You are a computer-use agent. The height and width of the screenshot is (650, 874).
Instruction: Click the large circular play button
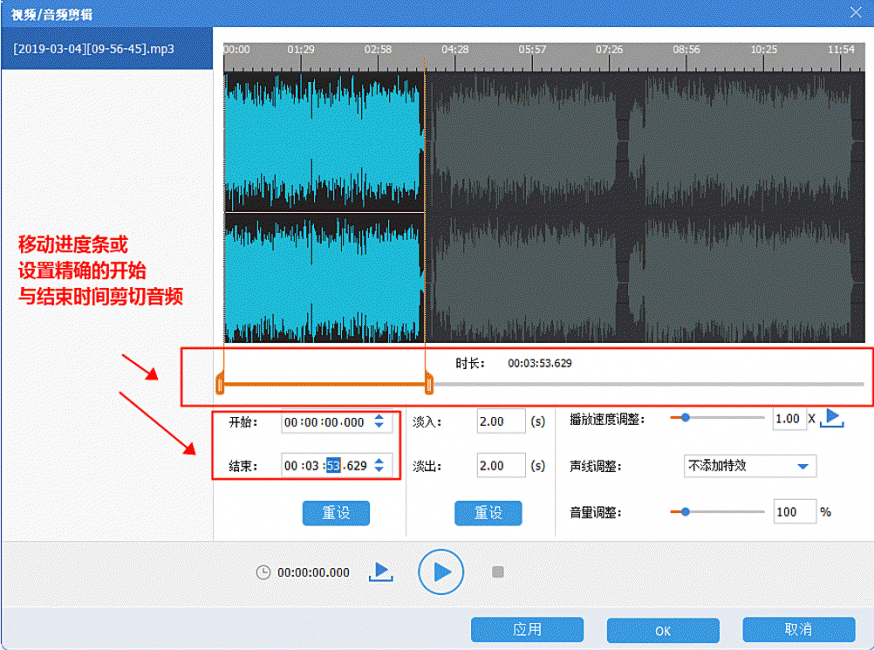click(441, 572)
